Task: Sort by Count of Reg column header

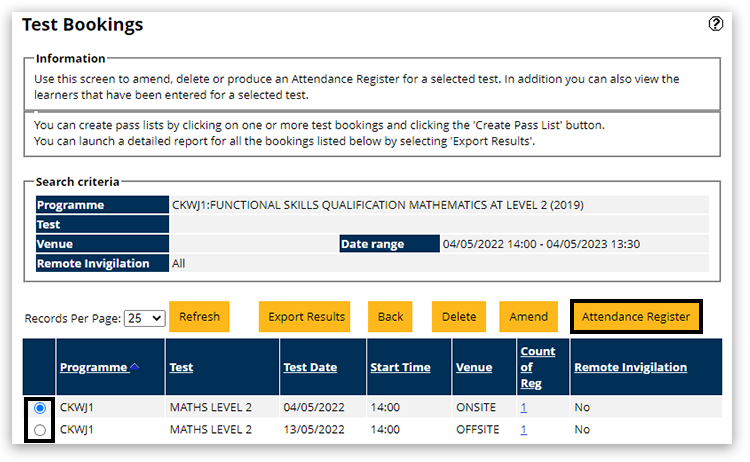Action: click(x=538, y=367)
